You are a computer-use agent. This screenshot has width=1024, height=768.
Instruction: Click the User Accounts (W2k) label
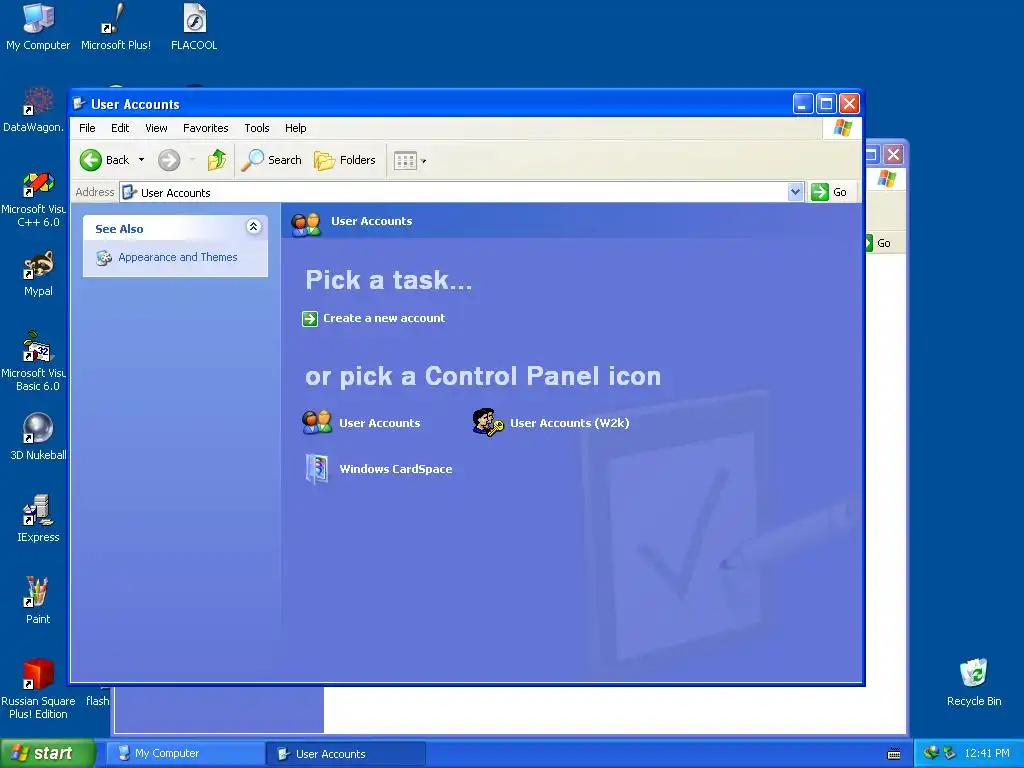(x=569, y=423)
